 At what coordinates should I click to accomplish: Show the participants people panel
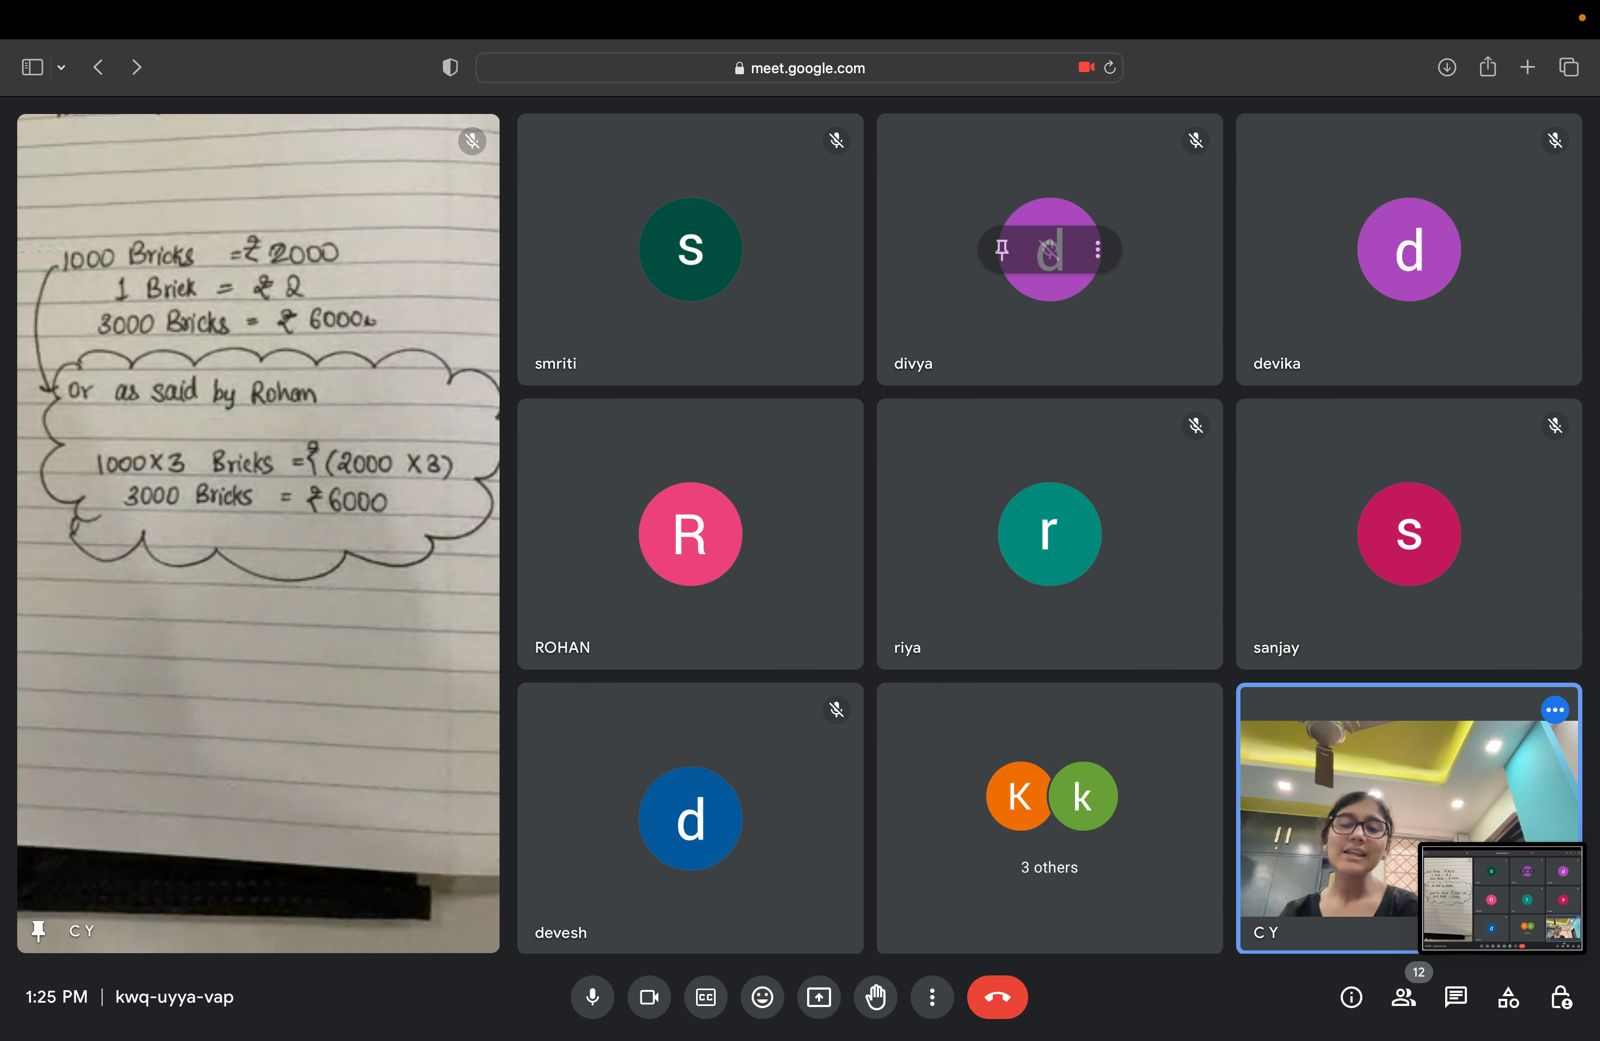1403,997
